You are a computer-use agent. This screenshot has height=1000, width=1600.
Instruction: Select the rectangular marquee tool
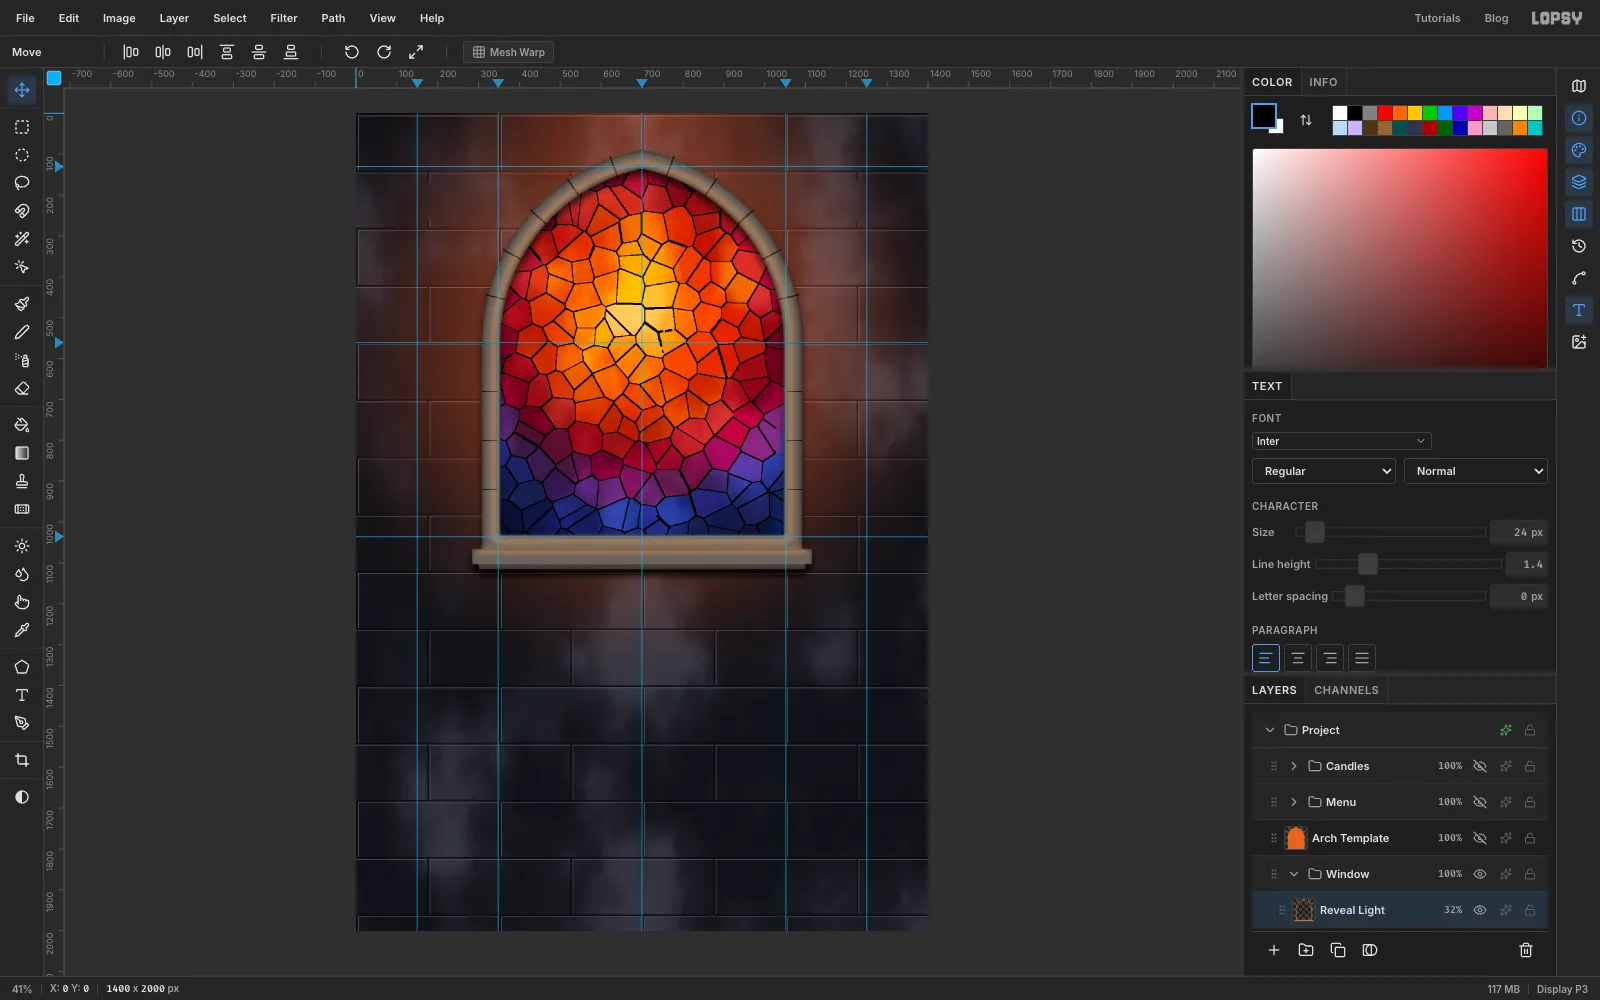[x=21, y=127]
